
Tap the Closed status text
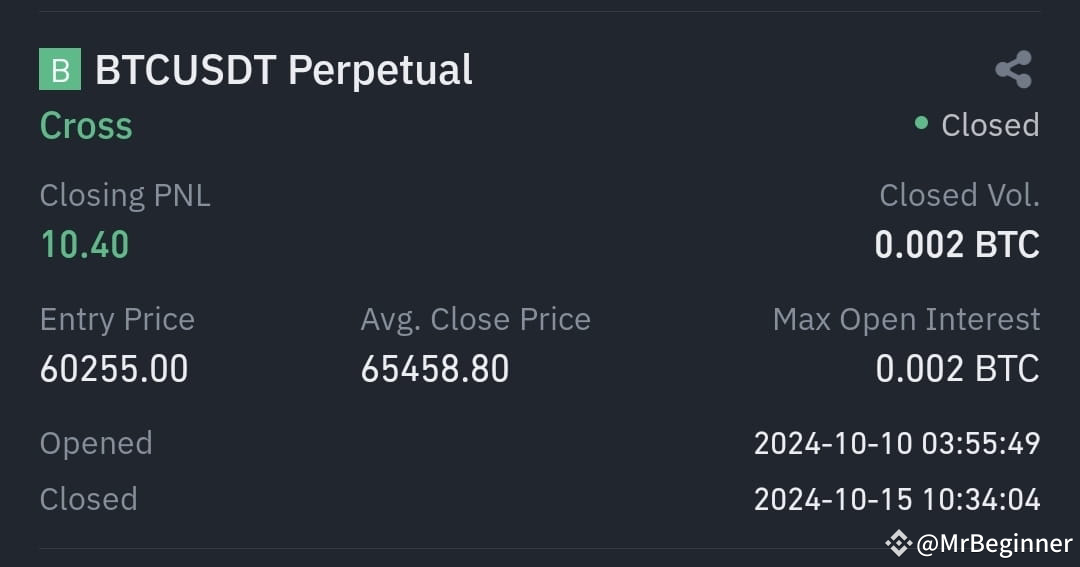click(x=990, y=125)
